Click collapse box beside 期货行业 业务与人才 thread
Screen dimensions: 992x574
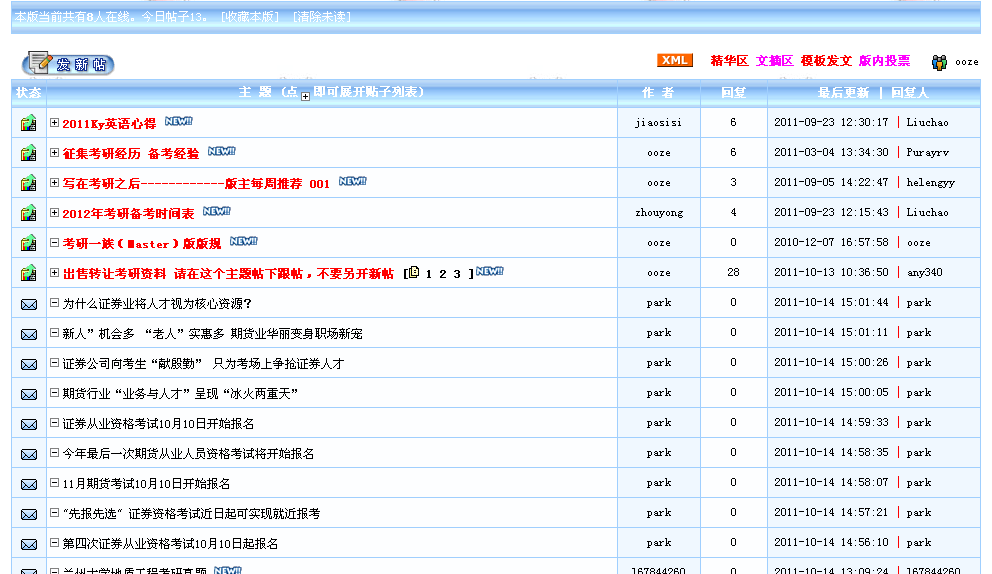tap(54, 392)
